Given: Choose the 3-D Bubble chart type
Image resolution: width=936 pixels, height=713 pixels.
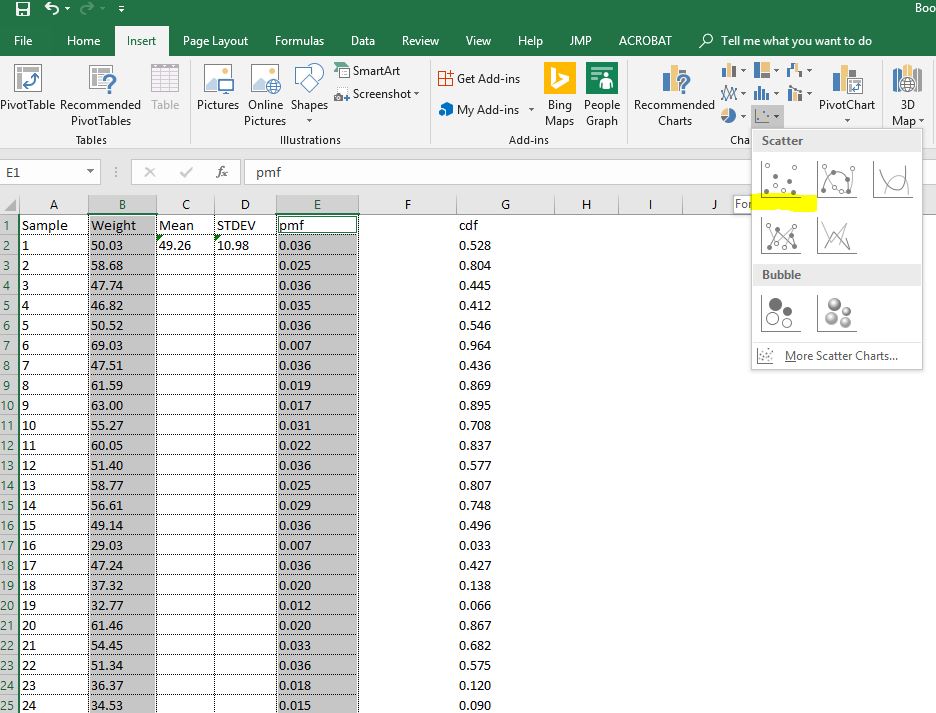Looking at the screenshot, I should (837, 313).
